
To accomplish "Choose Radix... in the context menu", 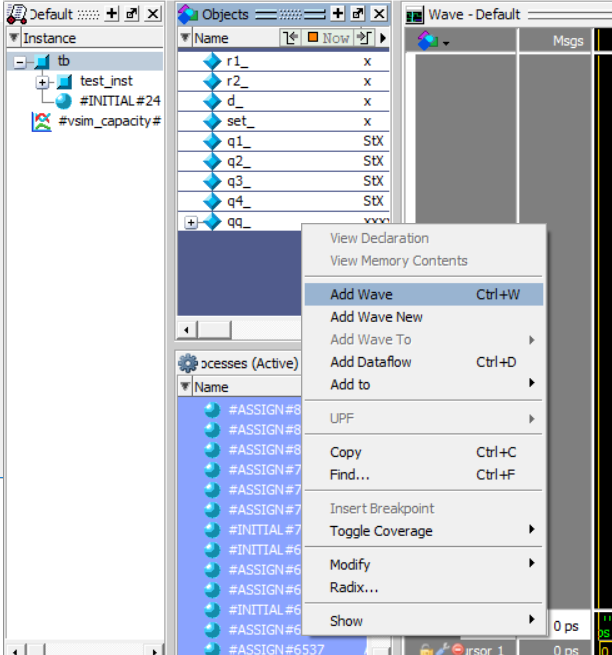I will pos(424,588).
